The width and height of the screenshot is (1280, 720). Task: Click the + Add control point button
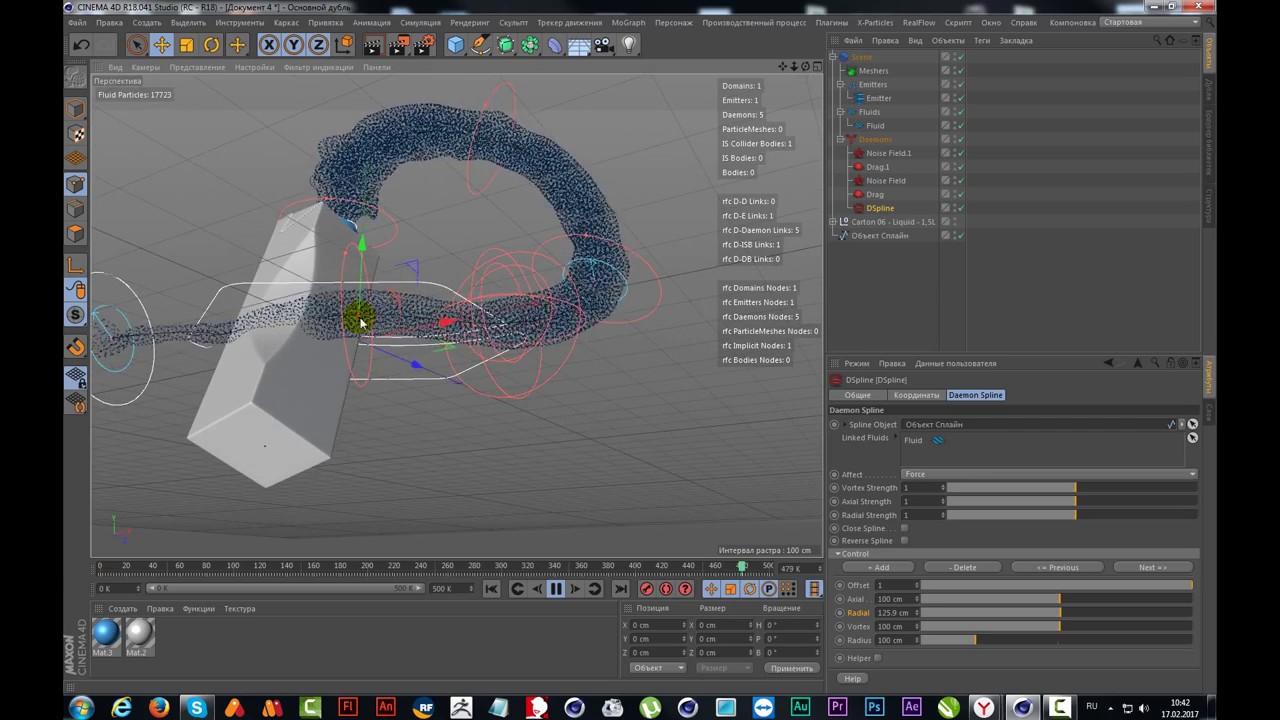pos(878,567)
